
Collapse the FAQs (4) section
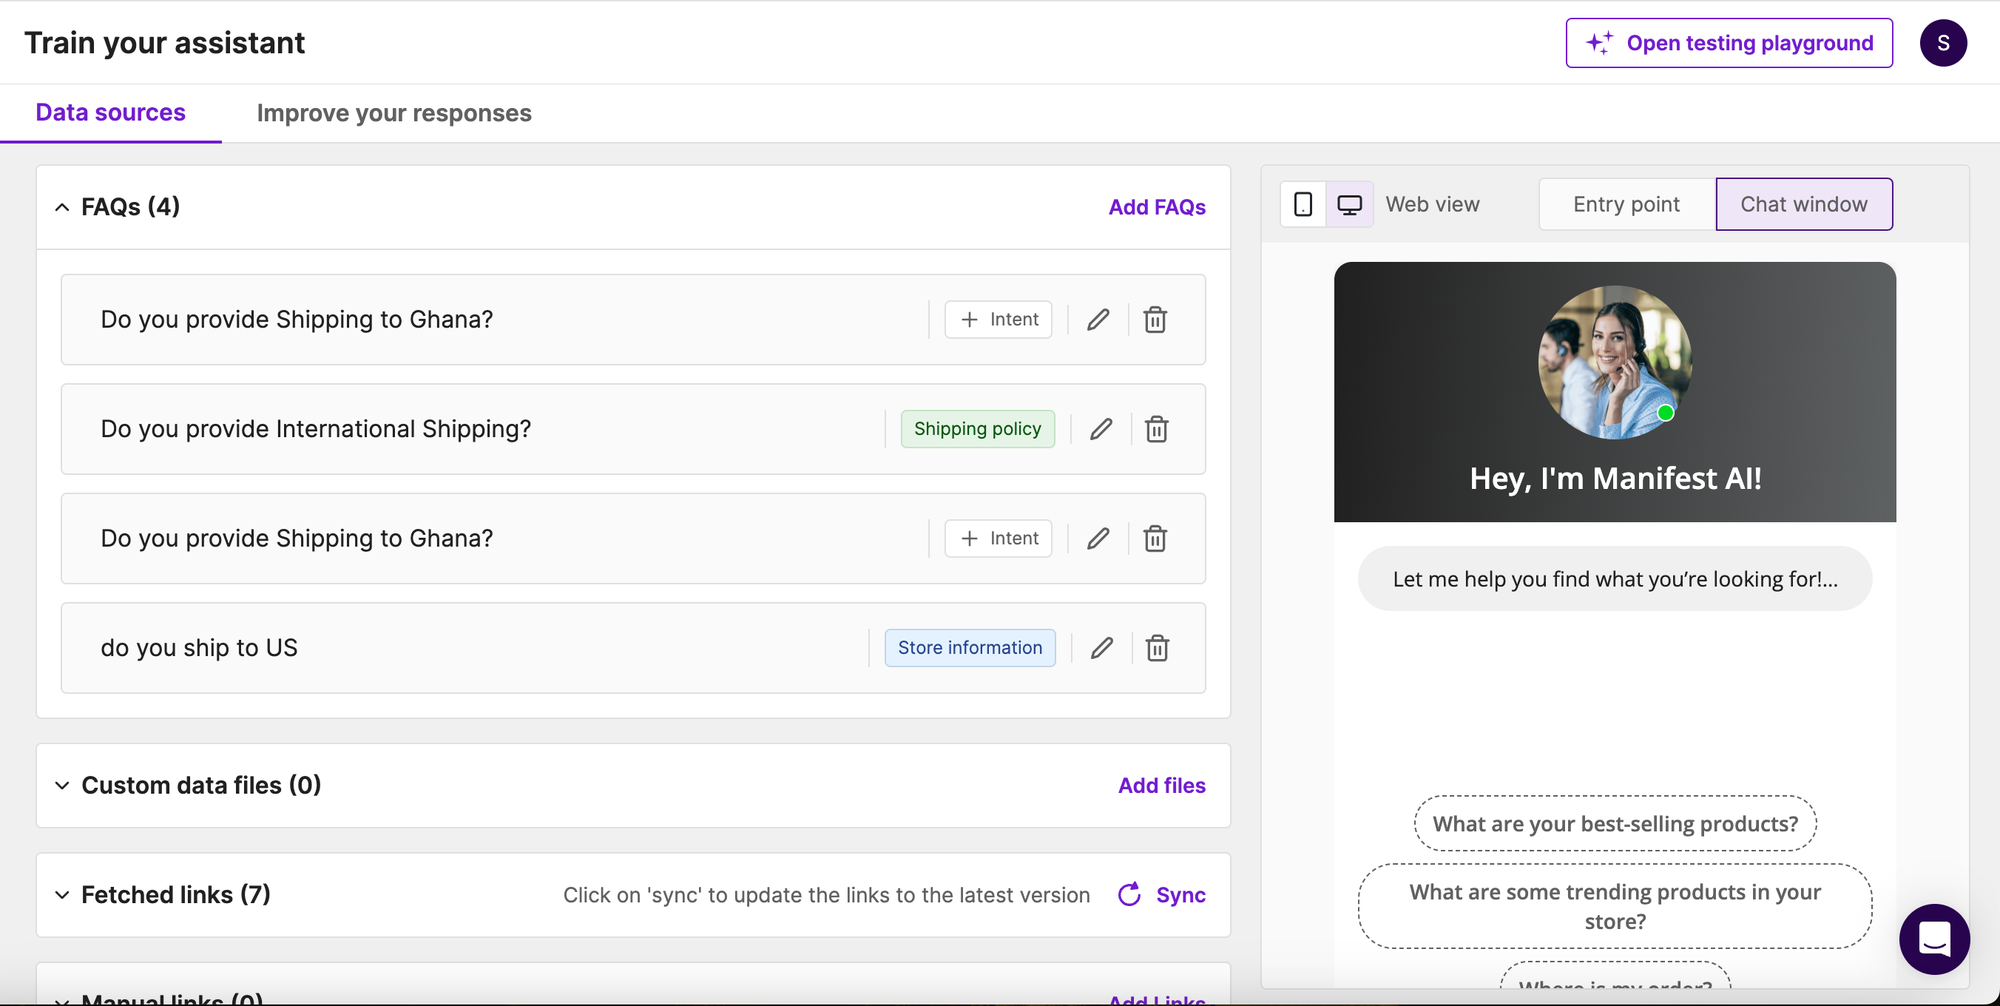(62, 207)
